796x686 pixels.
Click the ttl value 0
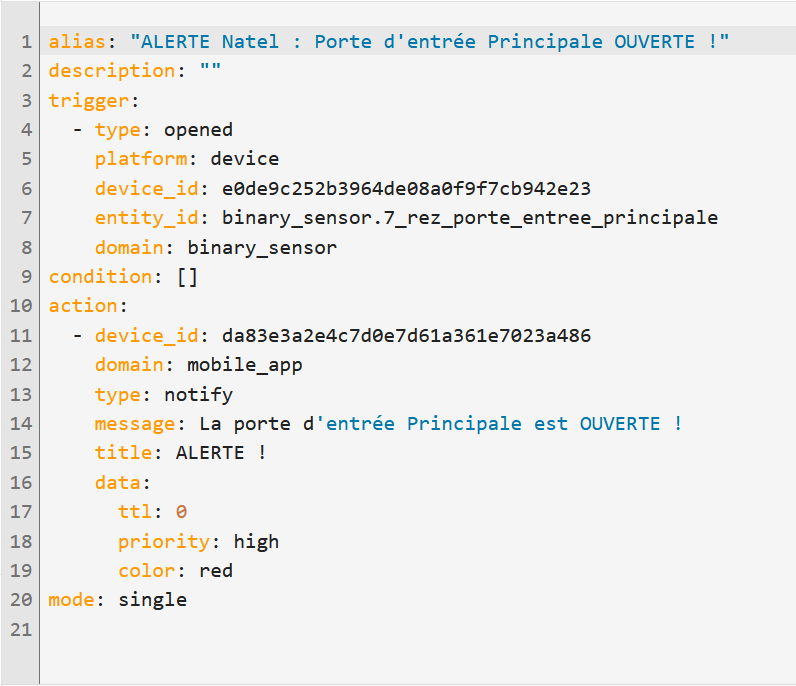[x=181, y=512]
